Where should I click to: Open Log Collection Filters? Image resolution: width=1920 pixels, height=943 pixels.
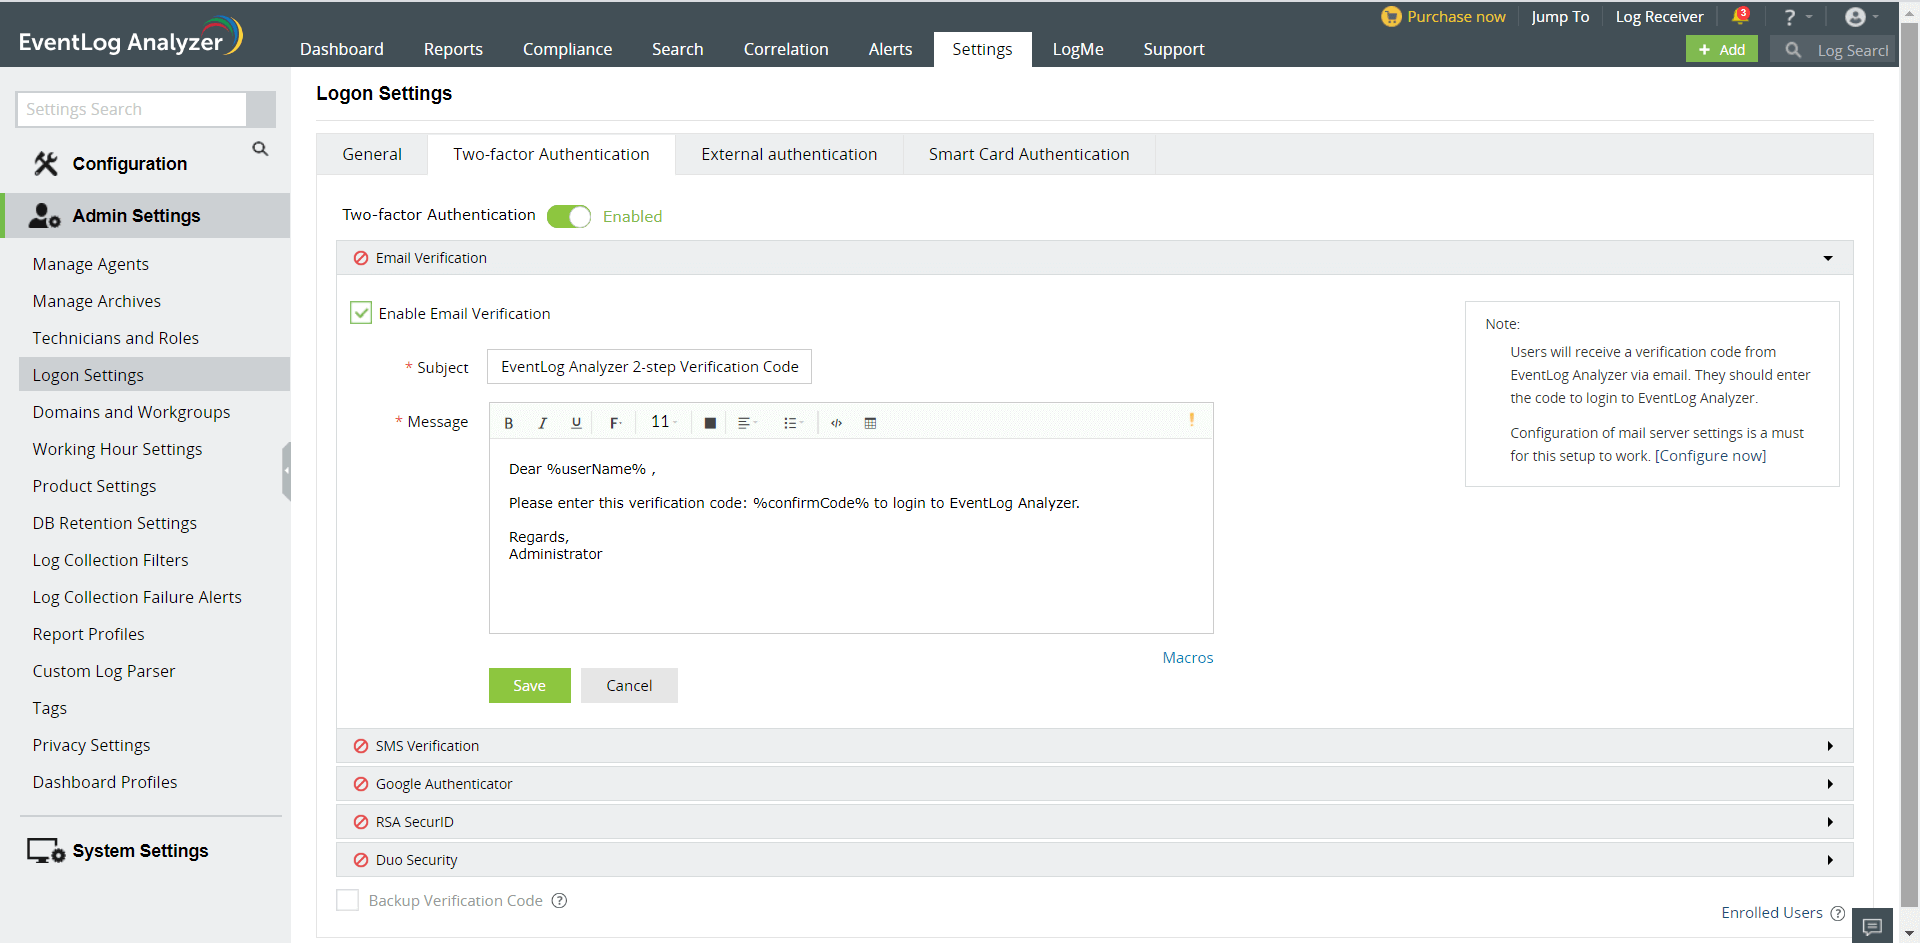[111, 560]
